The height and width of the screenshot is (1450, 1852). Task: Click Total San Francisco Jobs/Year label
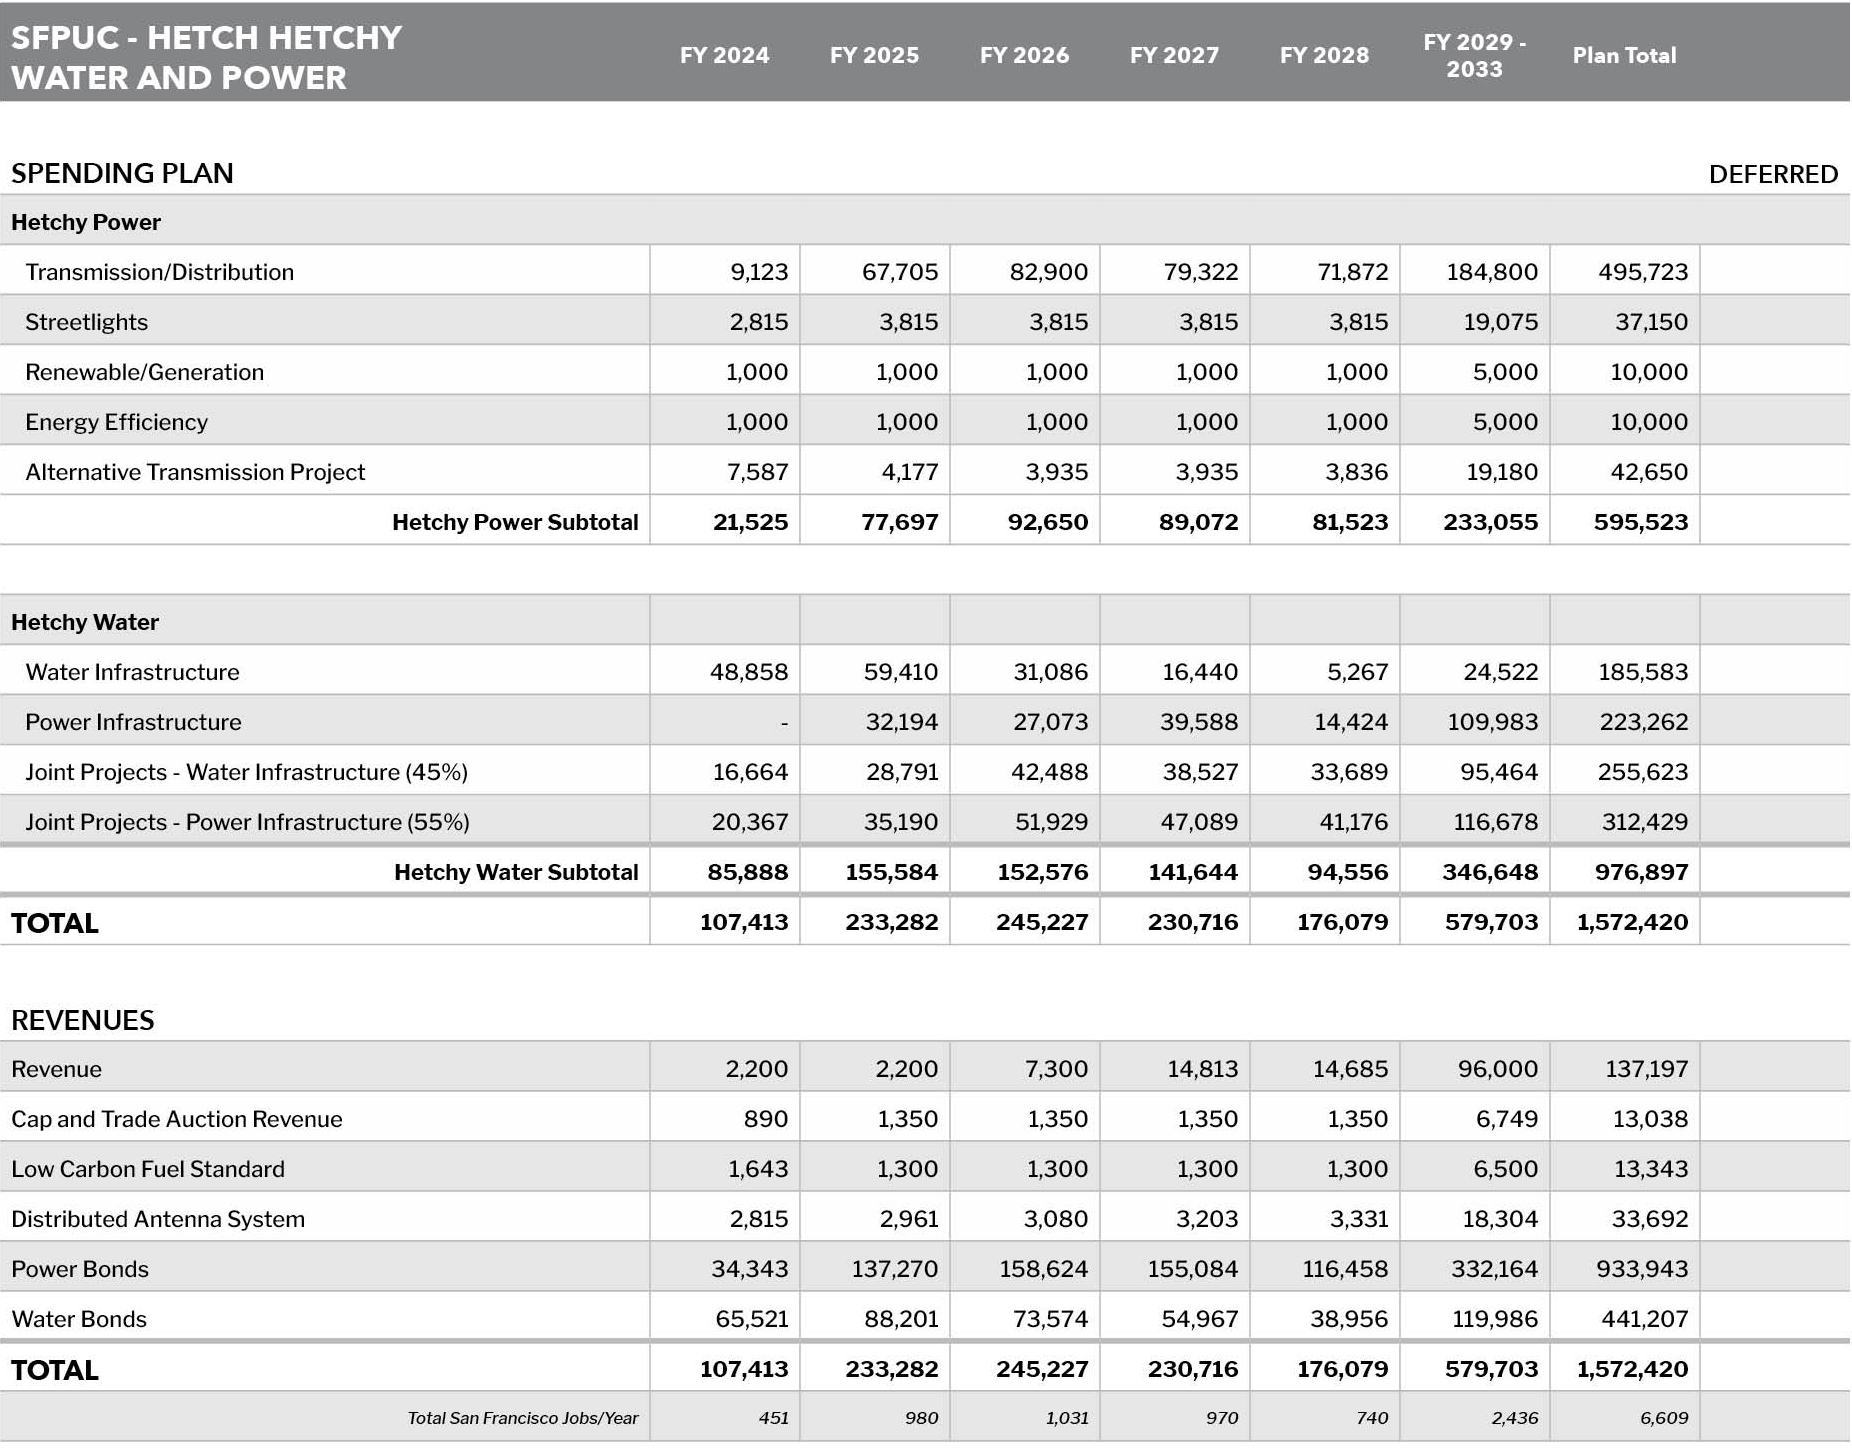coord(523,1418)
